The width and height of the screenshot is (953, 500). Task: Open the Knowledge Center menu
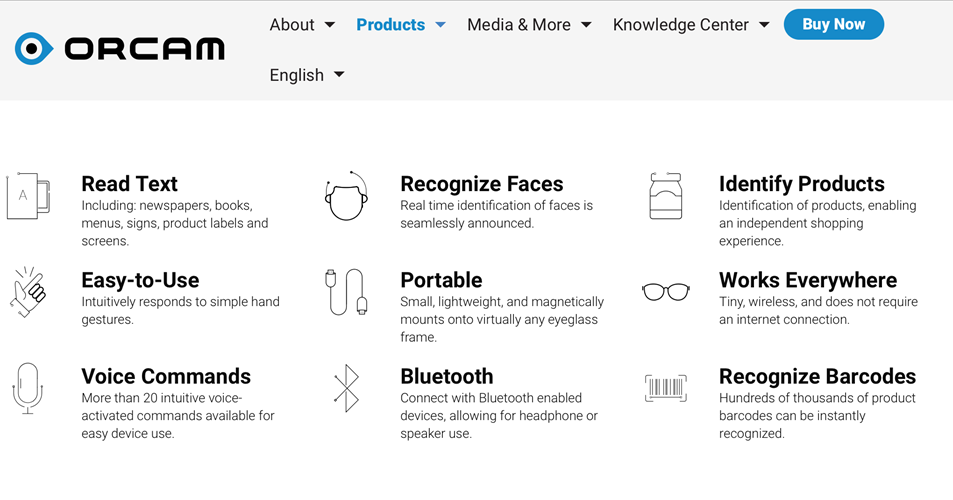pyautogui.click(x=691, y=25)
